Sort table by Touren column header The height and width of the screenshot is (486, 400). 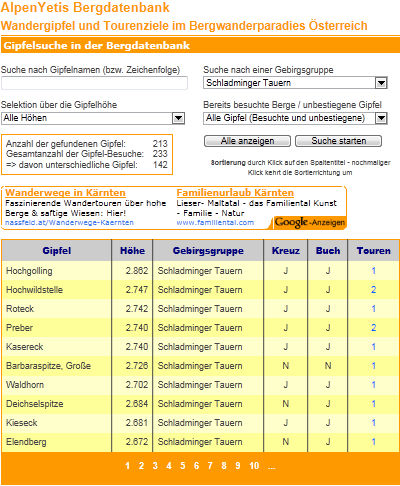(373, 251)
